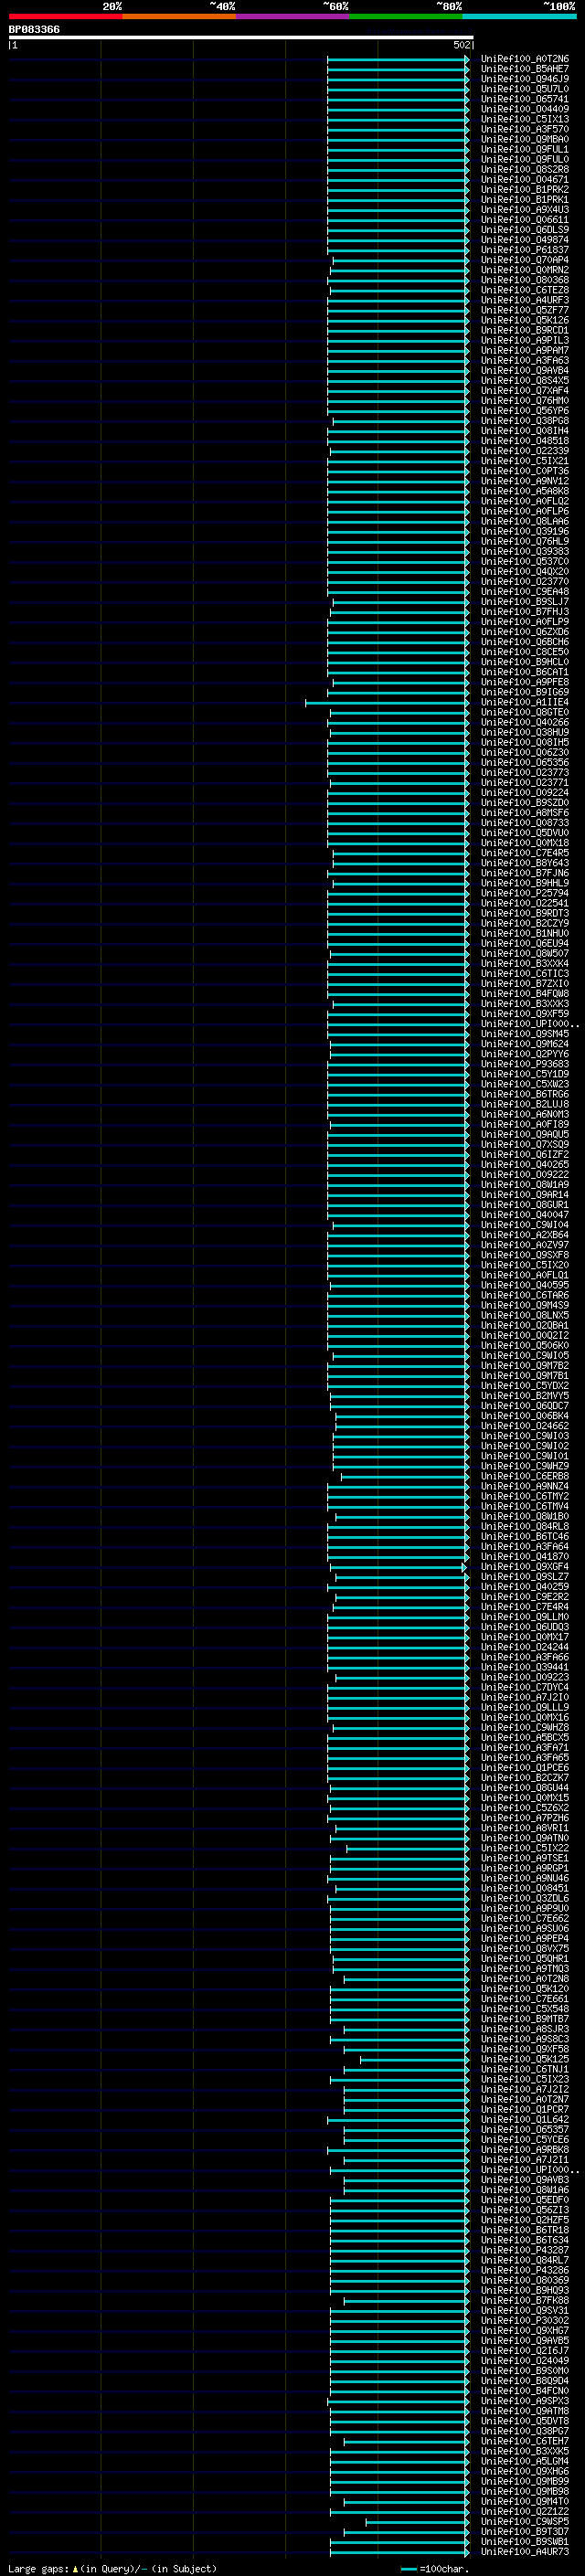
Task: Select the UniRef100_B1PRK1 label
Action: [525, 199]
